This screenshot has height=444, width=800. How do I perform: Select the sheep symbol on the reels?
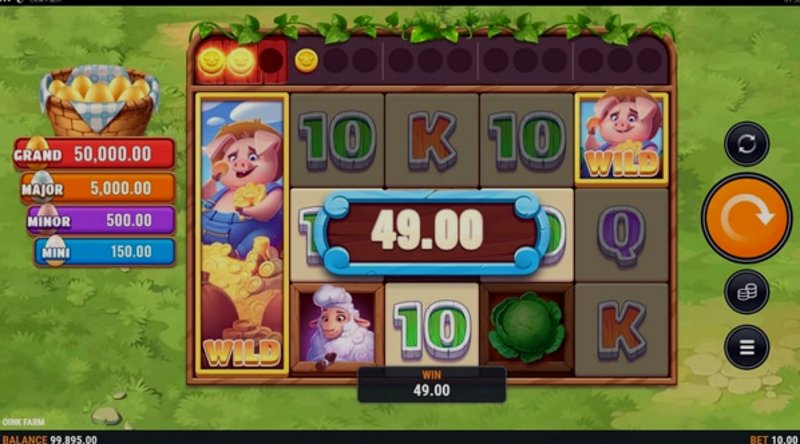(x=337, y=329)
